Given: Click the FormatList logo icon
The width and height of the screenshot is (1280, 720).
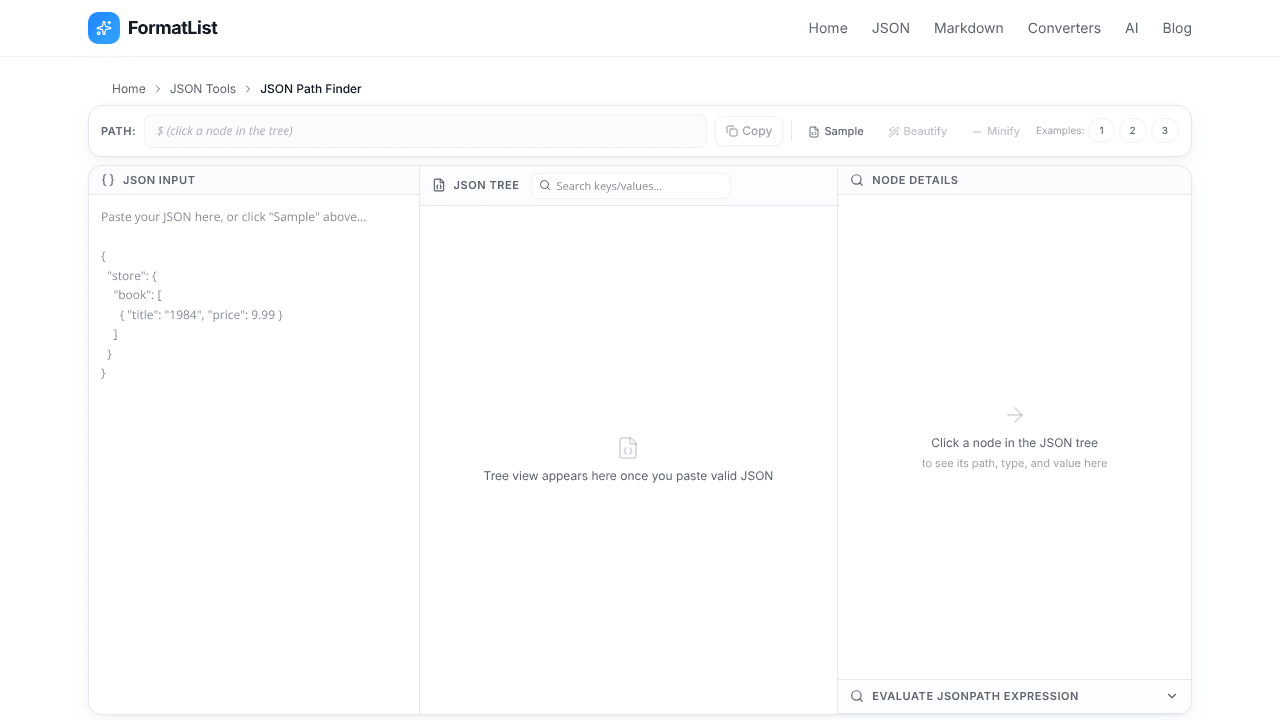Looking at the screenshot, I should pos(104,28).
